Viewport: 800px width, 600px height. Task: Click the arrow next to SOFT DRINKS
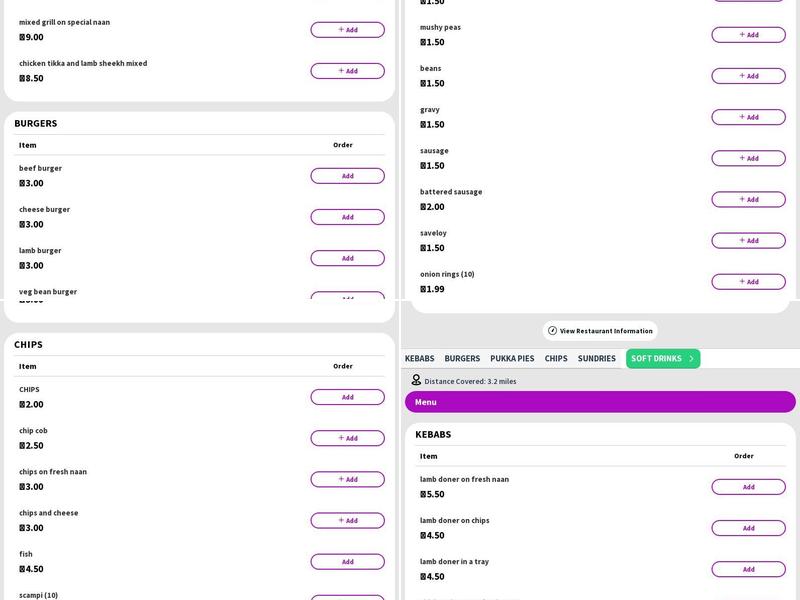[691, 359]
